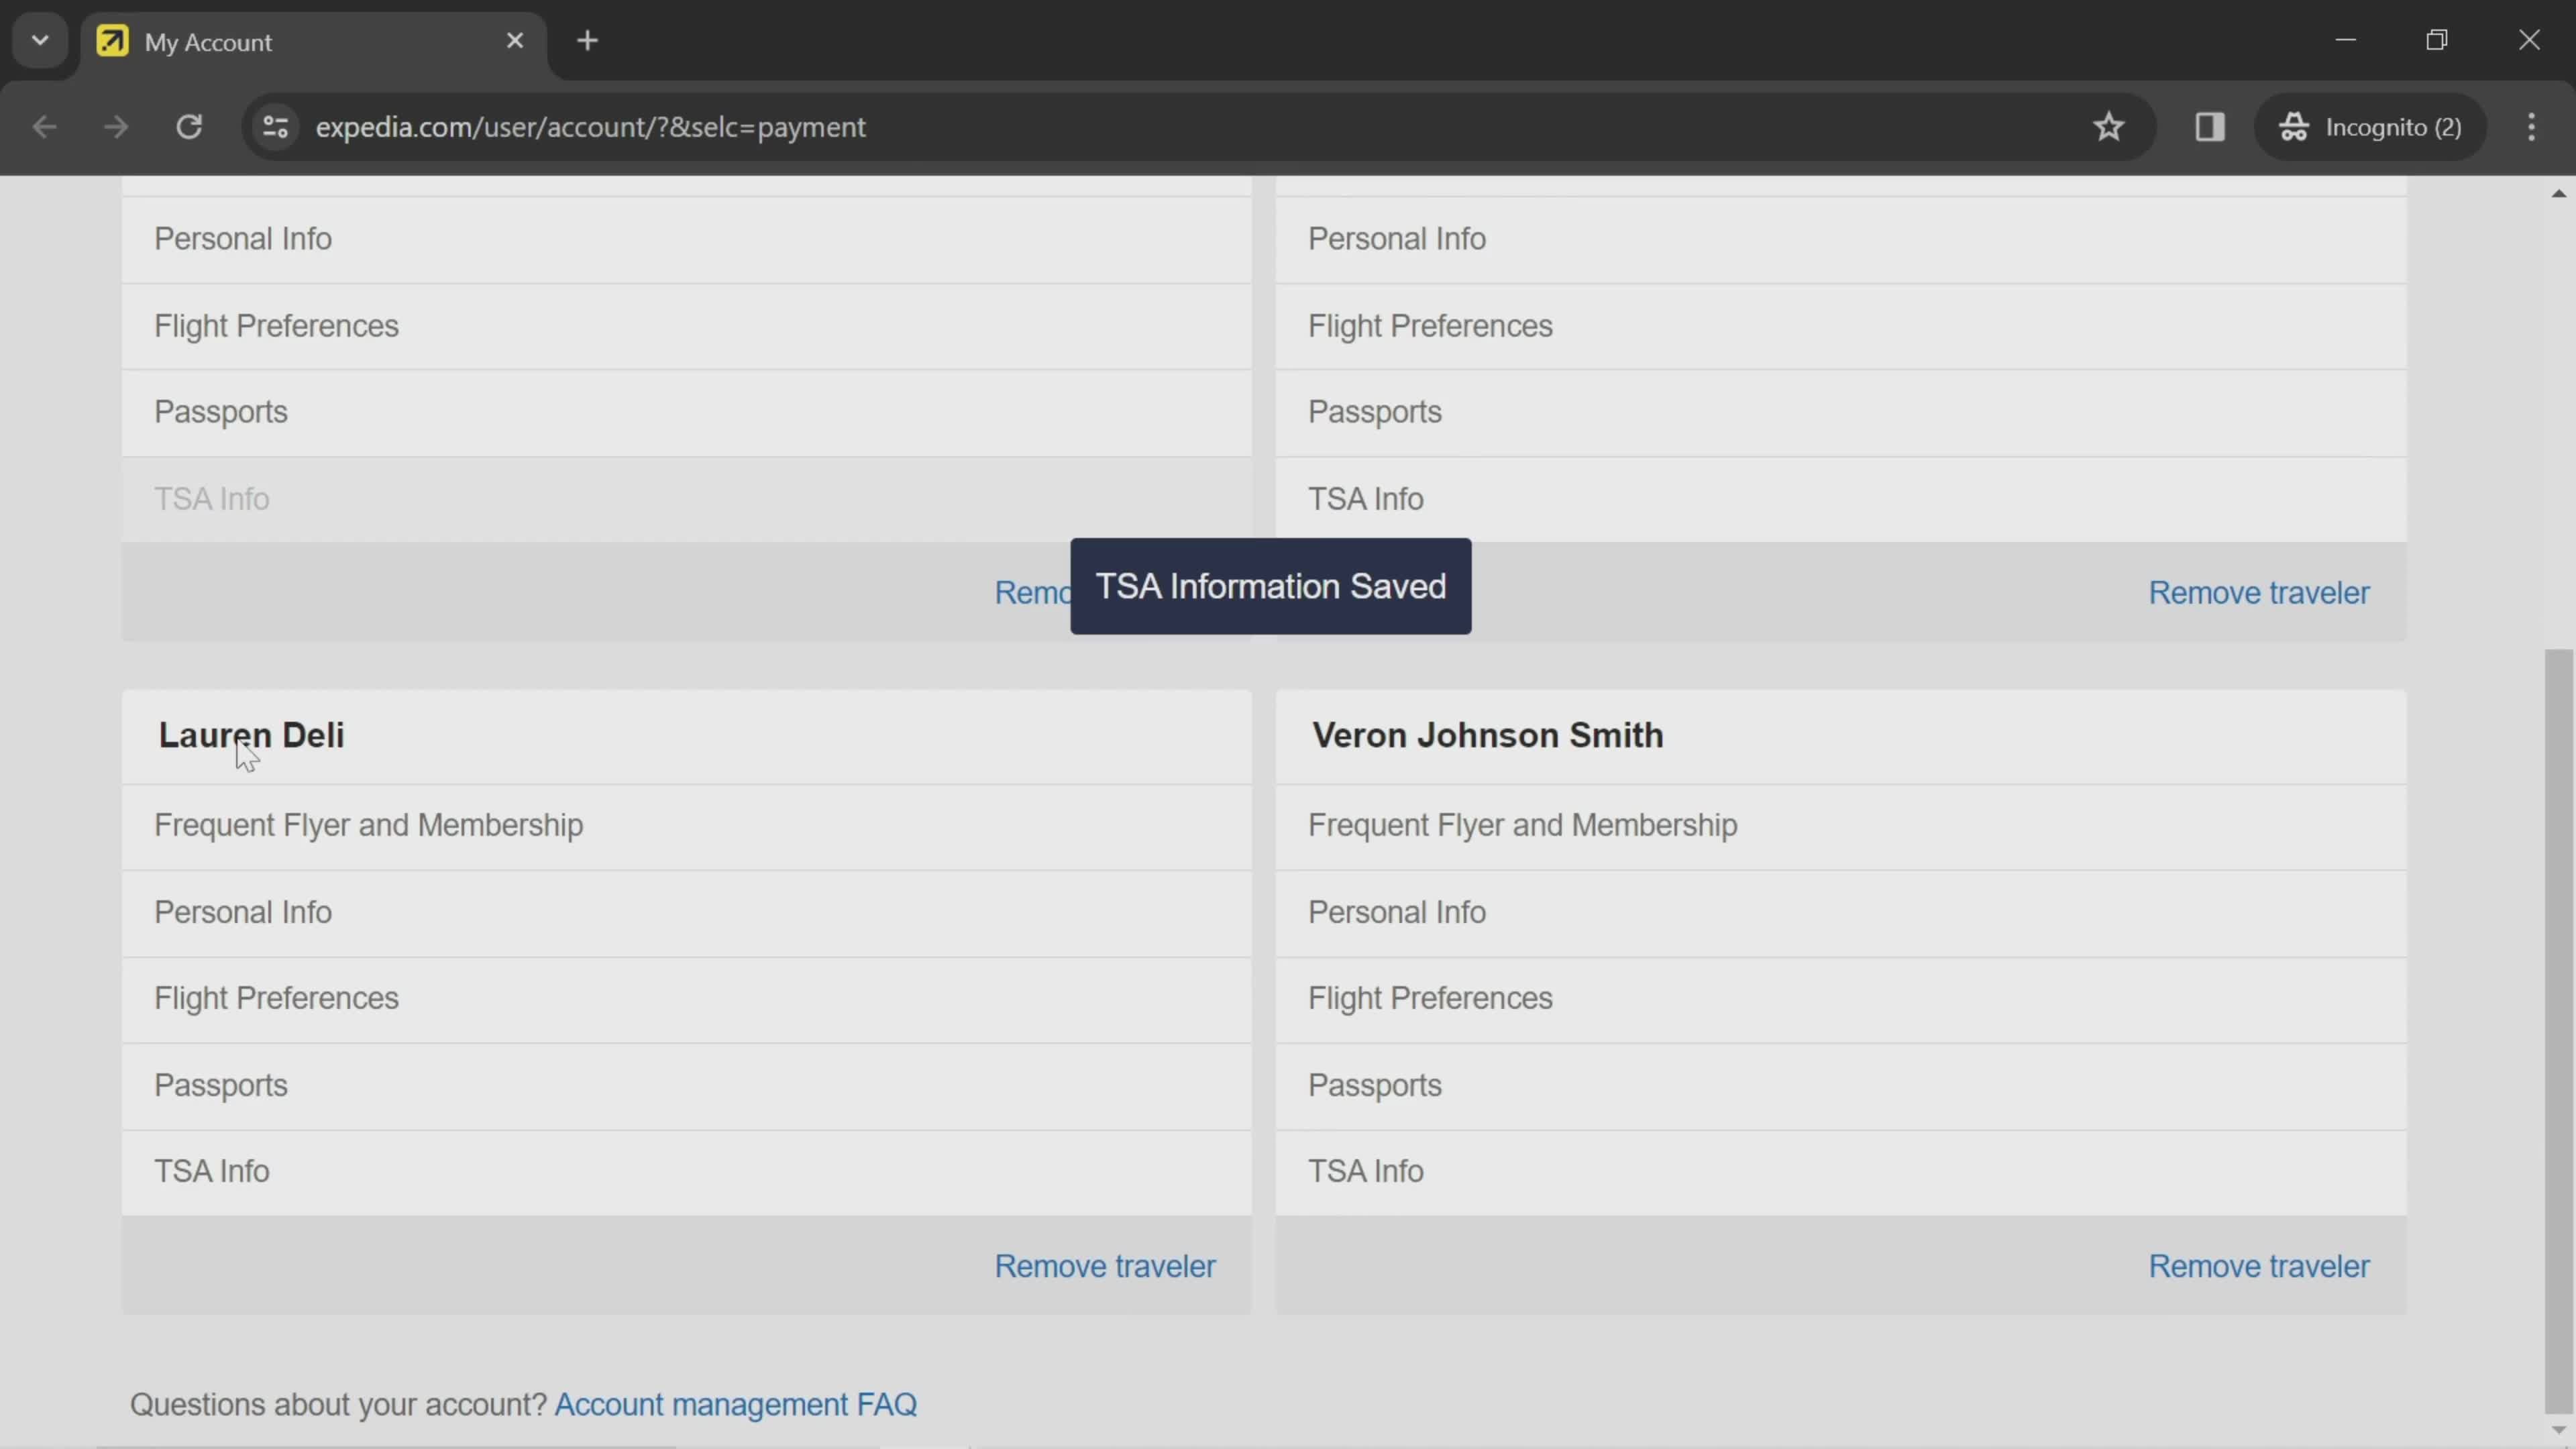Open the Chrome three-dot menu
The width and height of the screenshot is (2576, 1449).
2531,127
